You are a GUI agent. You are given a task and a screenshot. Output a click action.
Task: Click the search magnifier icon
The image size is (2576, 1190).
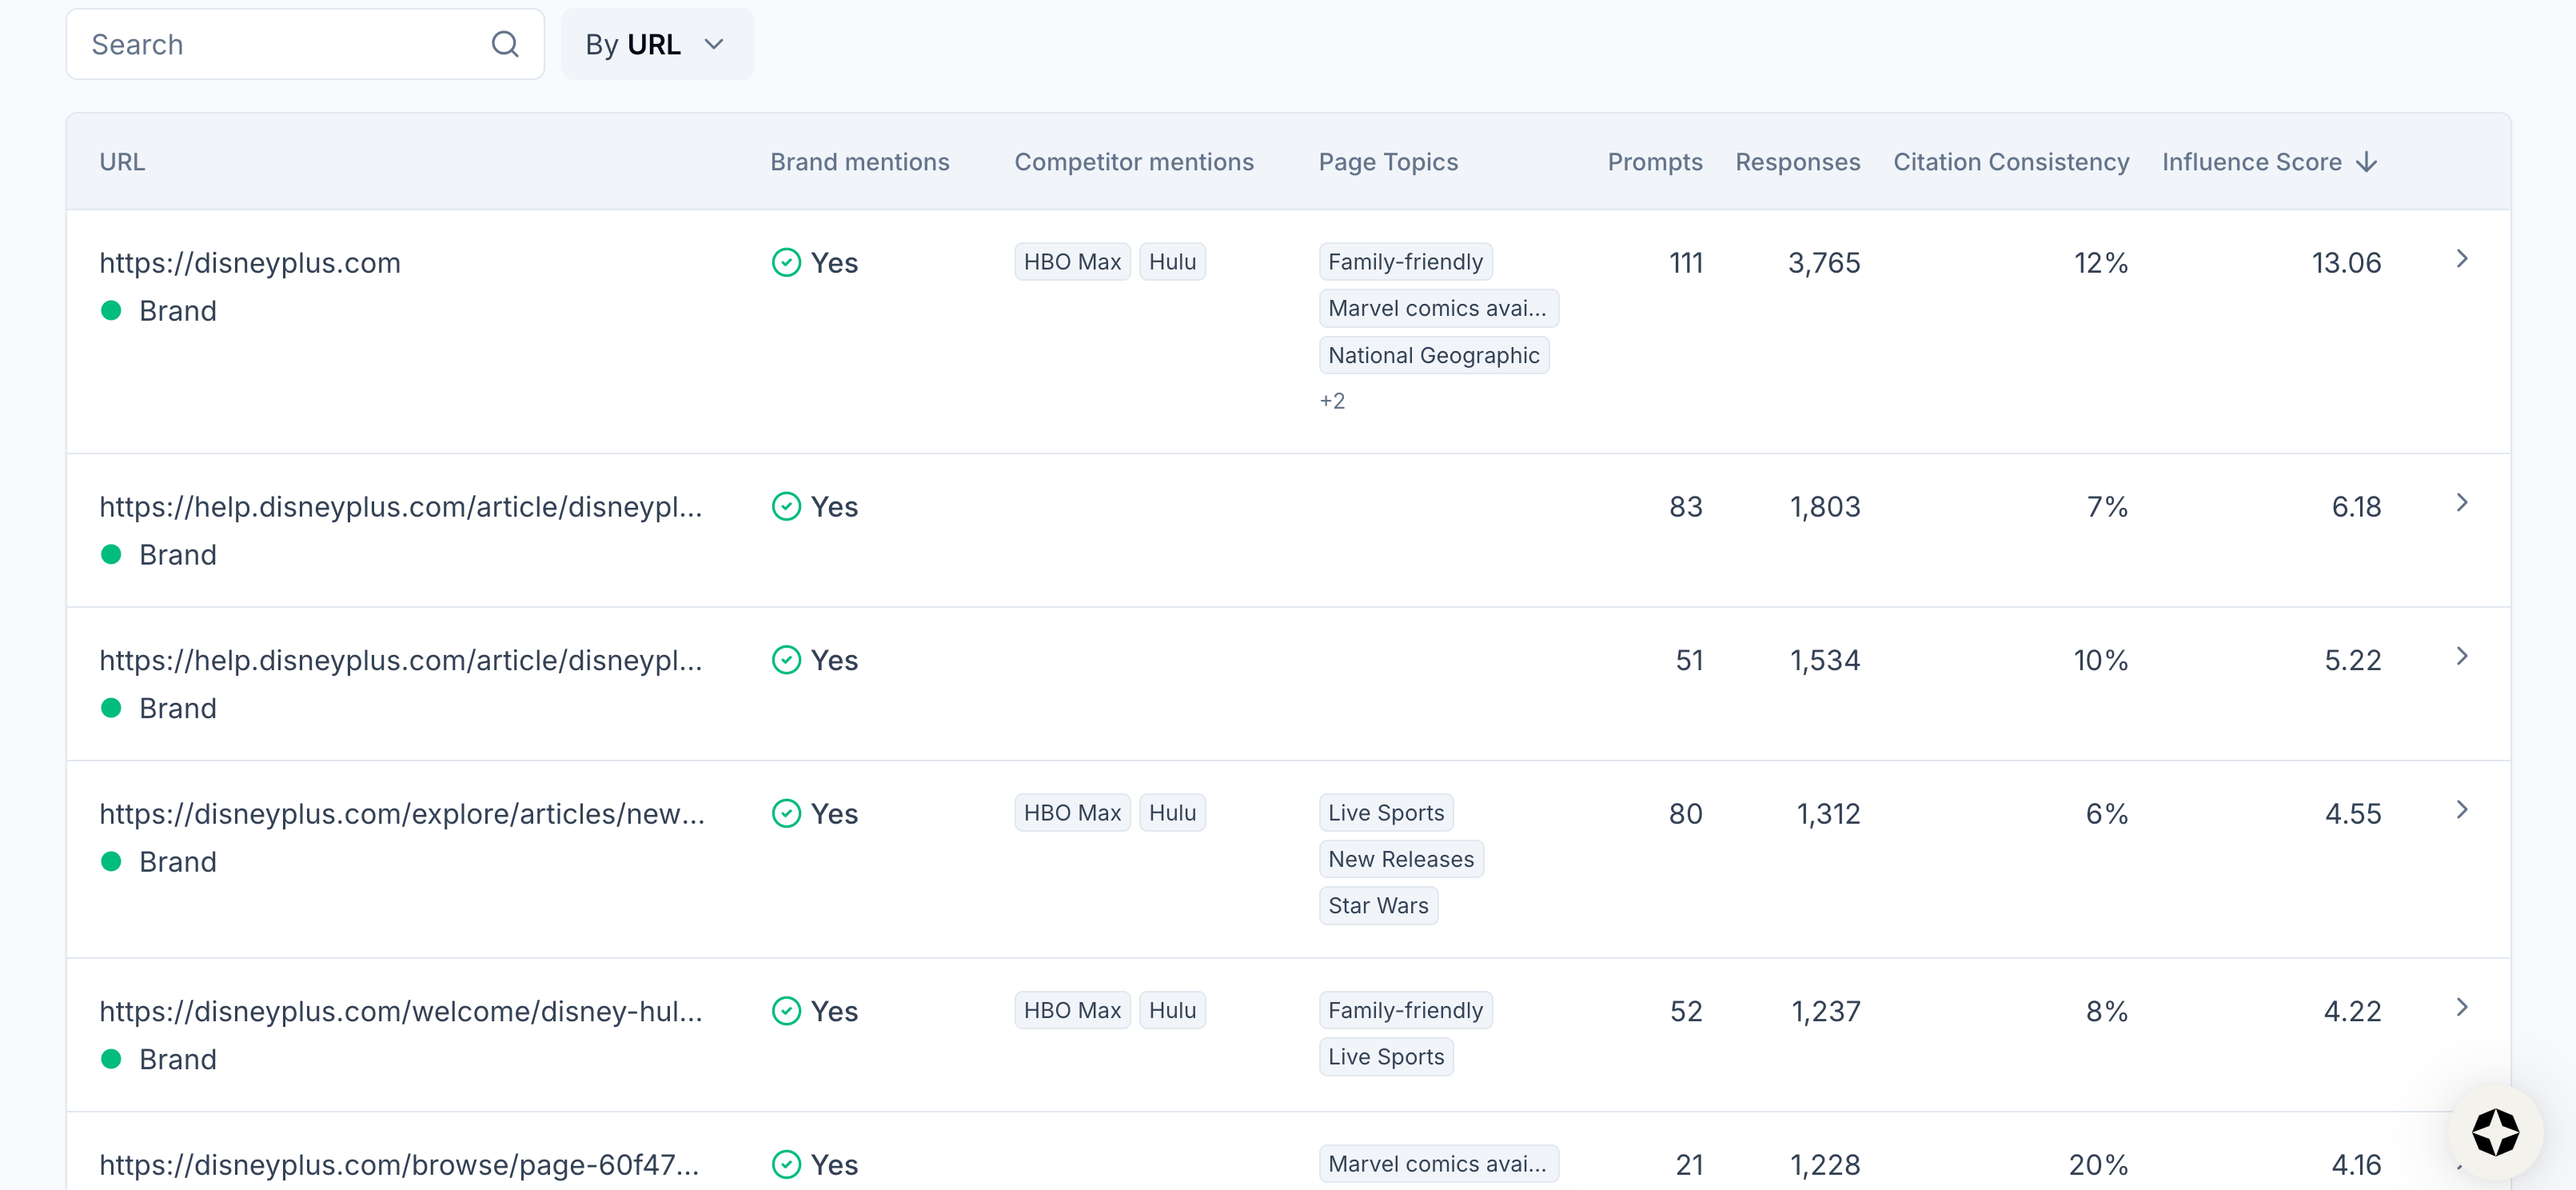click(505, 44)
